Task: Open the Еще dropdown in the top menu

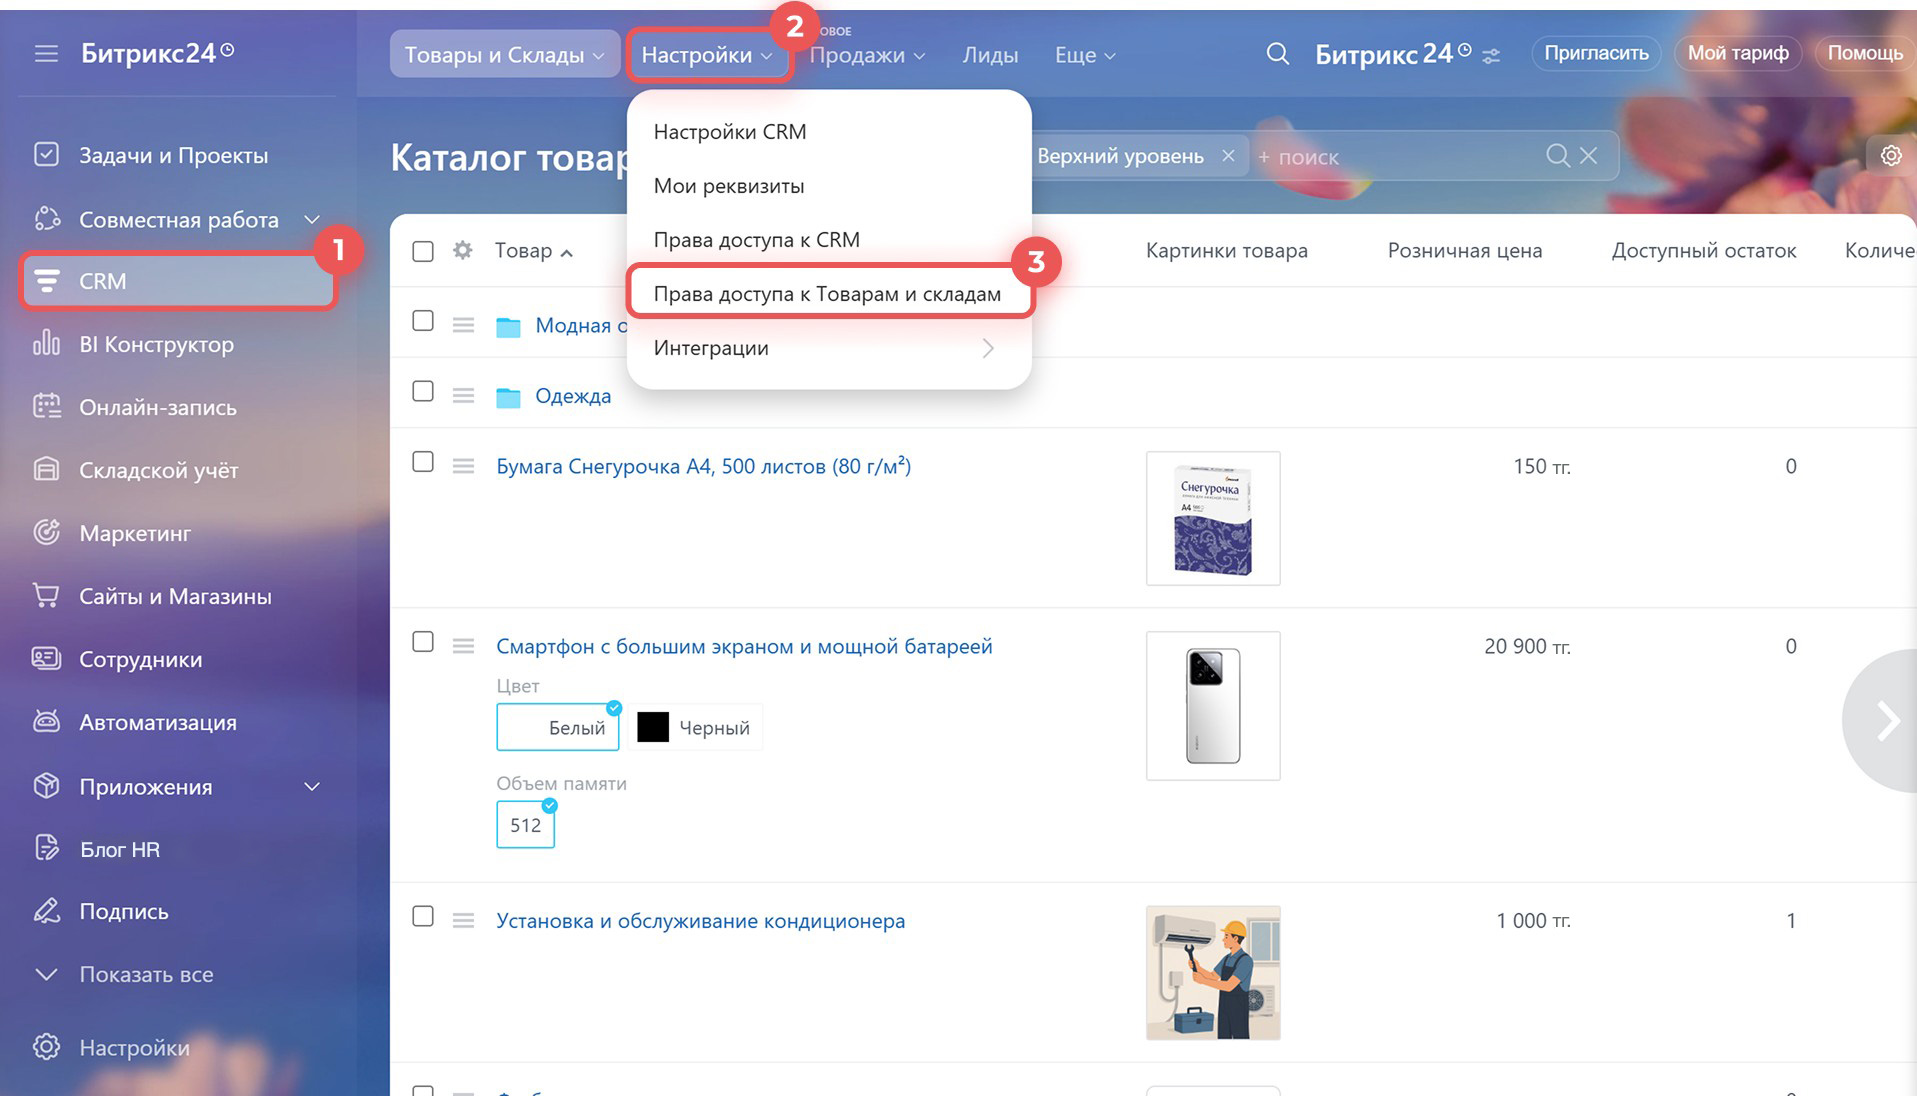Action: click(1084, 55)
